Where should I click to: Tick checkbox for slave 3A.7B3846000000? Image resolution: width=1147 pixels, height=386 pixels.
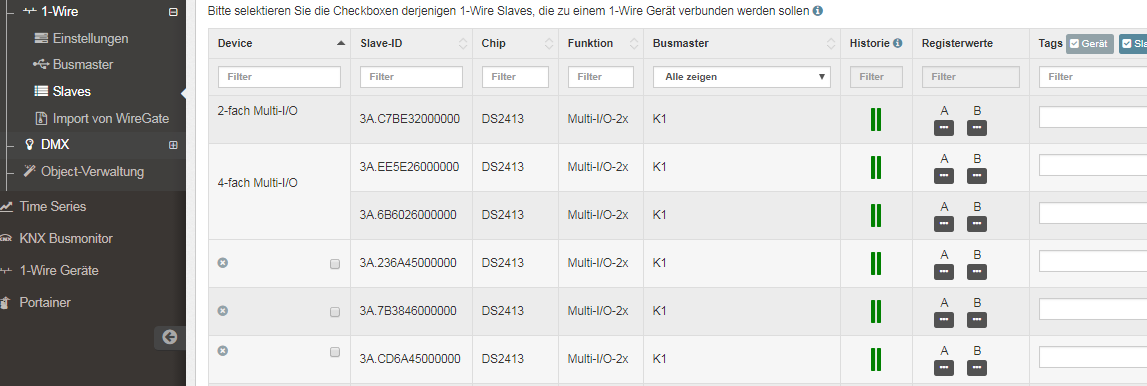(335, 312)
